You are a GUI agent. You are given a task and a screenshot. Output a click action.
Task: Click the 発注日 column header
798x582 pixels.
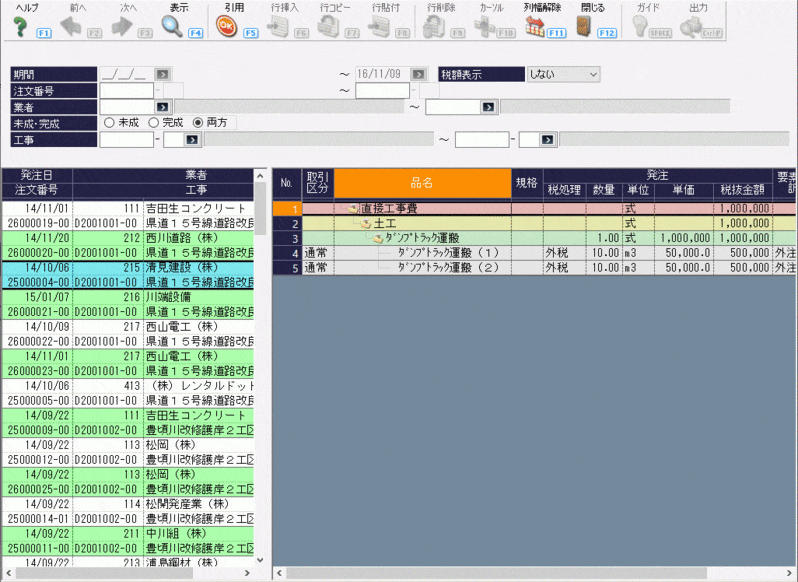(37, 175)
